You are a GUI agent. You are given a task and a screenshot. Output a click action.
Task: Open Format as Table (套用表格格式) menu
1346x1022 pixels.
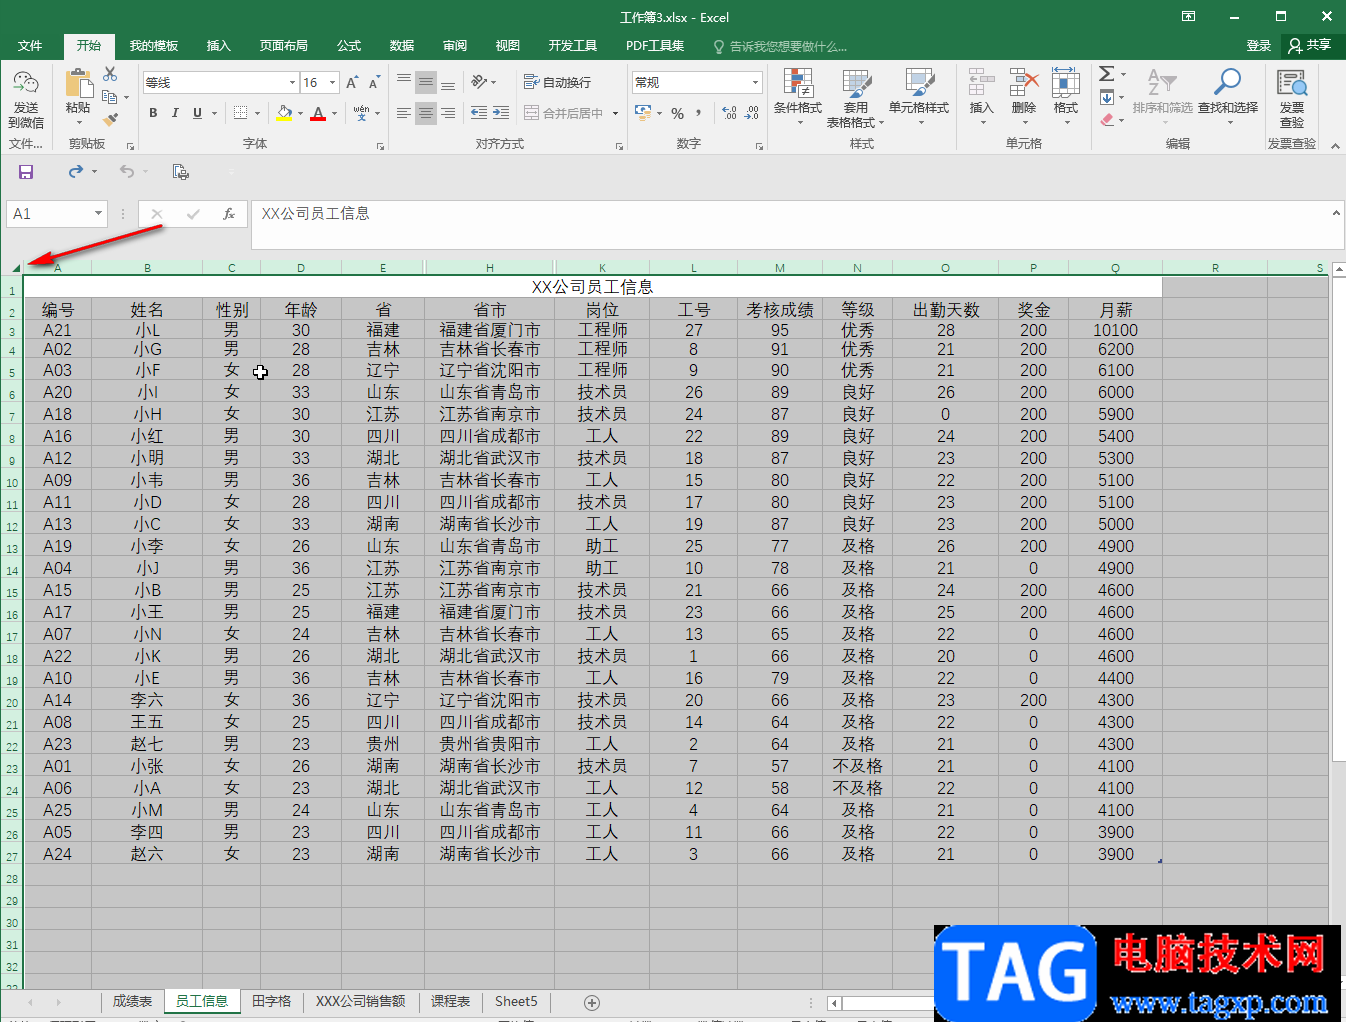tap(855, 98)
